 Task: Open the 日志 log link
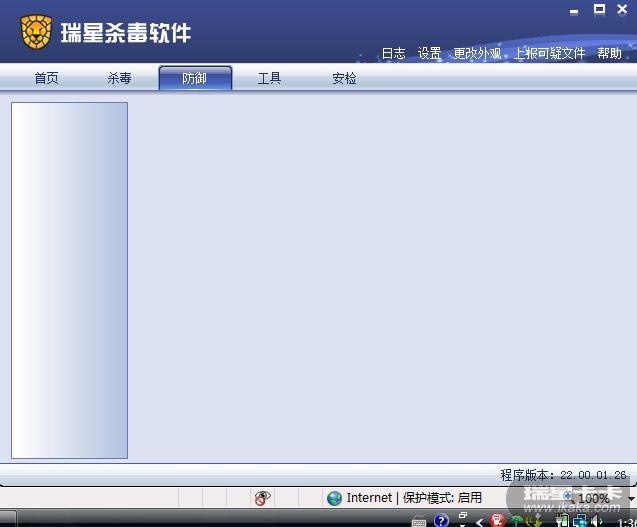393,53
